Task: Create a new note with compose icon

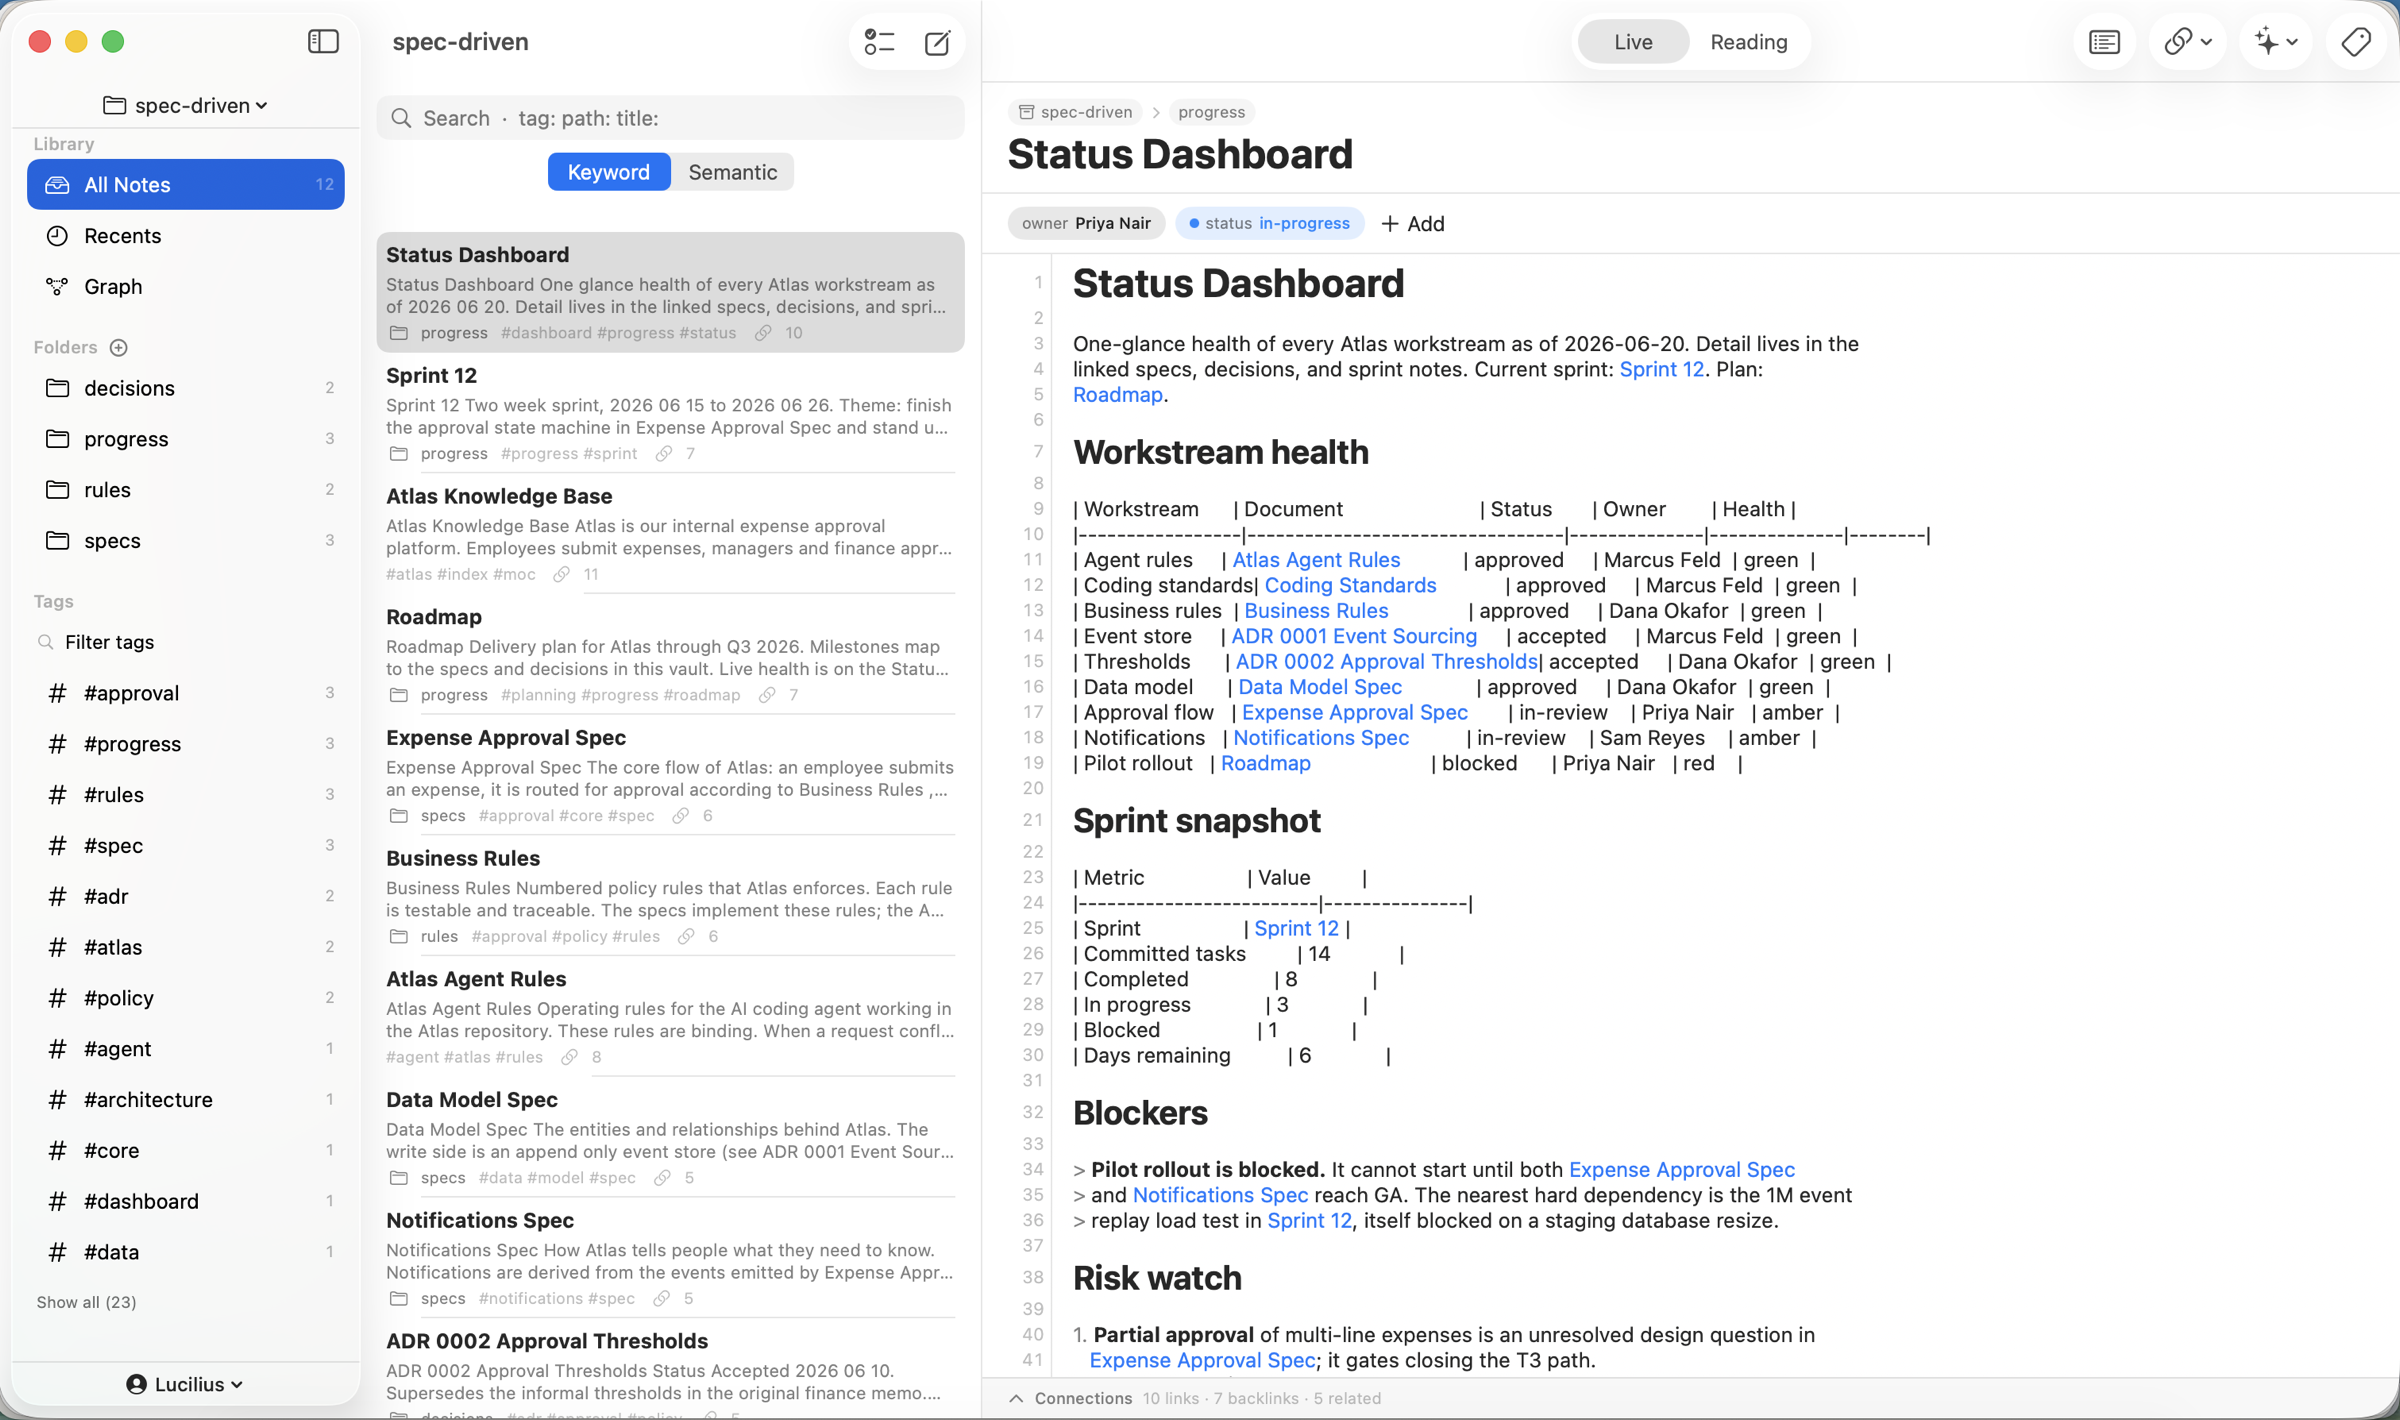Action: 937,42
